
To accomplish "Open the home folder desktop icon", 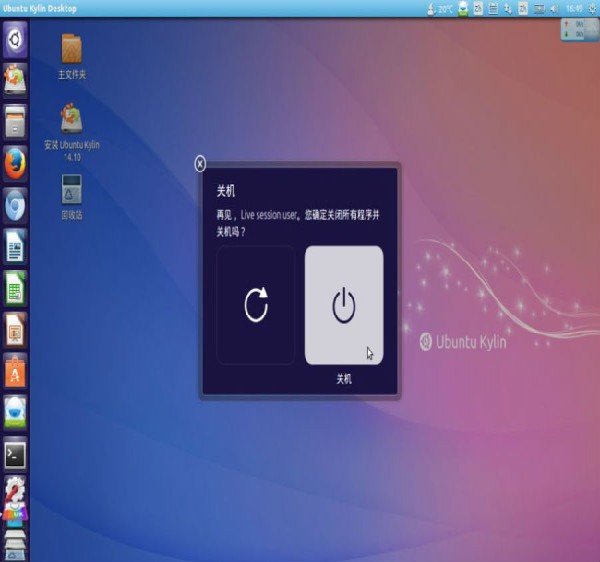I will pos(72,48).
